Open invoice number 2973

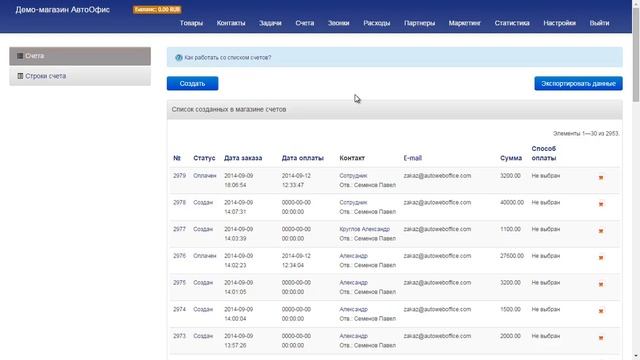click(x=179, y=336)
